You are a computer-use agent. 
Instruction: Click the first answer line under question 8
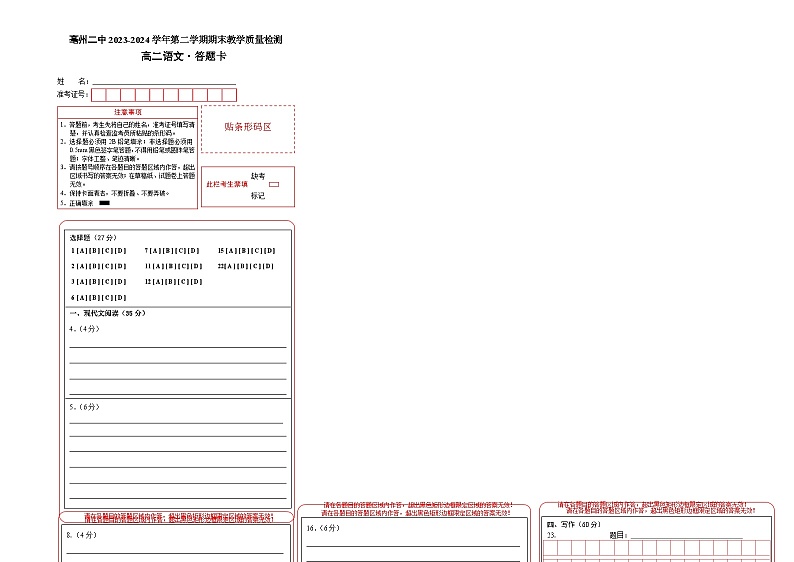coord(175,553)
